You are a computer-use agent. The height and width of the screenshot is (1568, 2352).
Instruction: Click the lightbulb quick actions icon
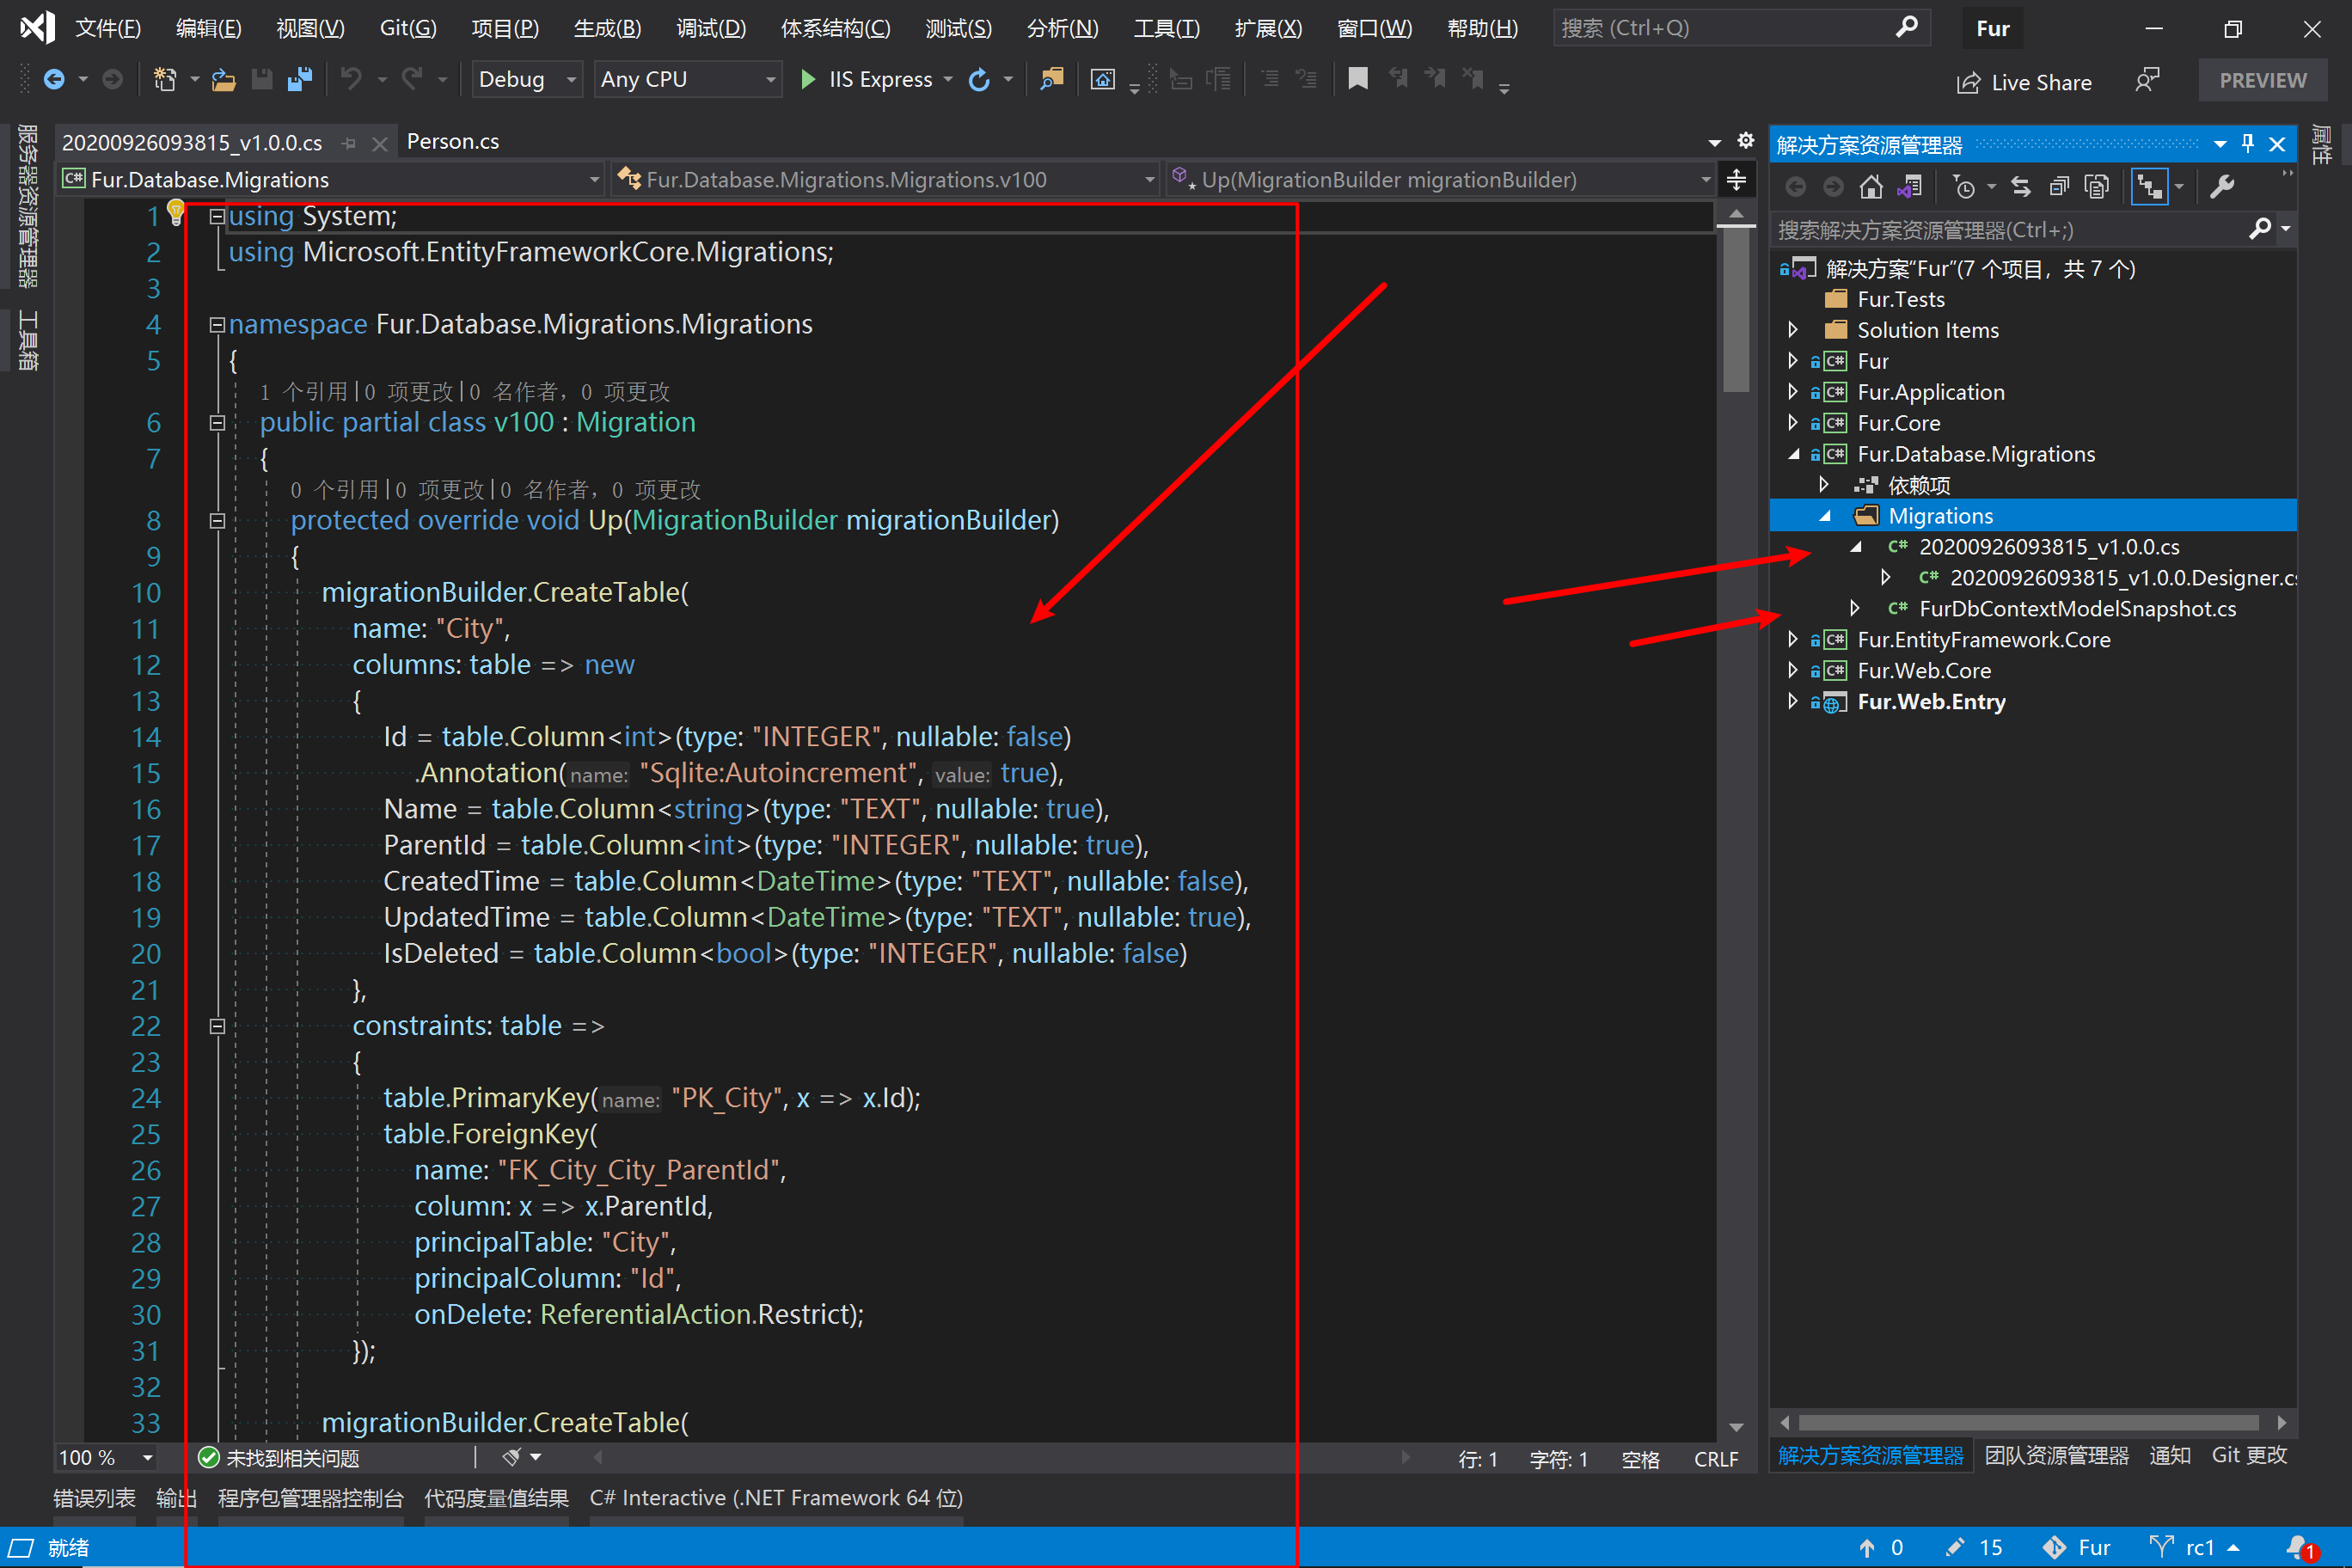176,210
